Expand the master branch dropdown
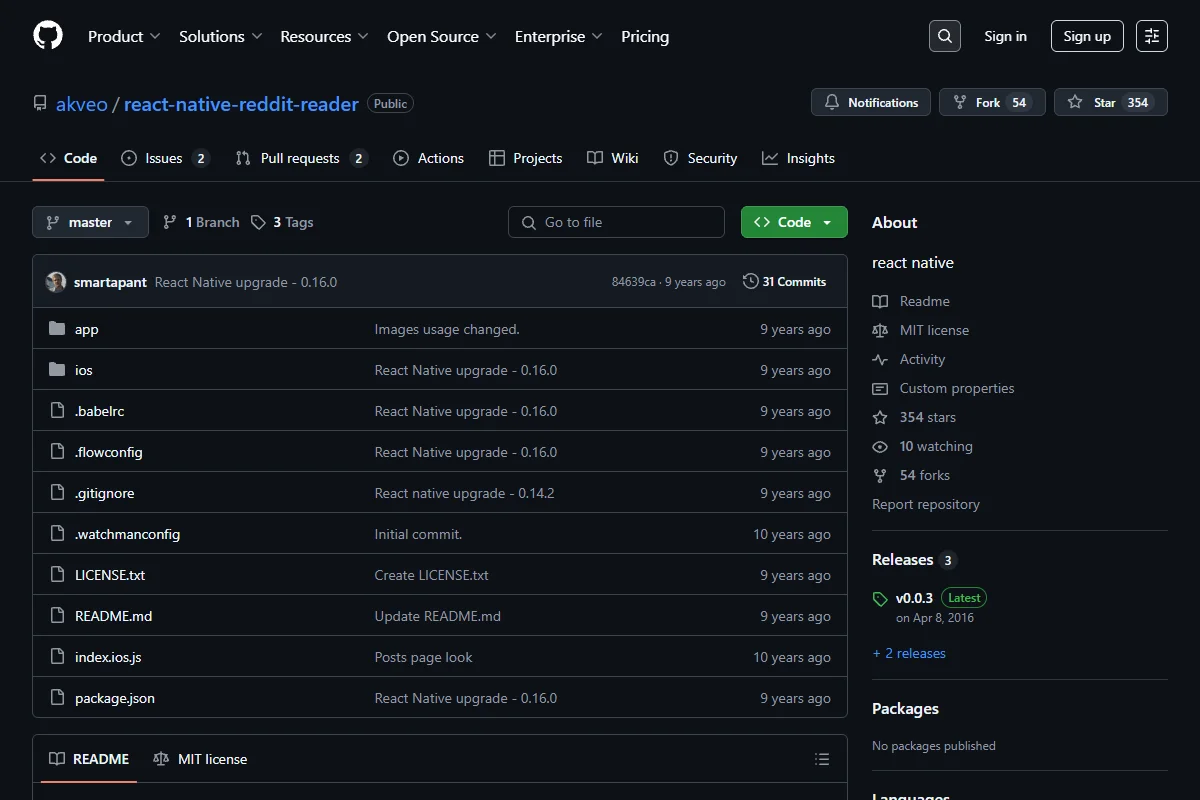 coord(90,222)
